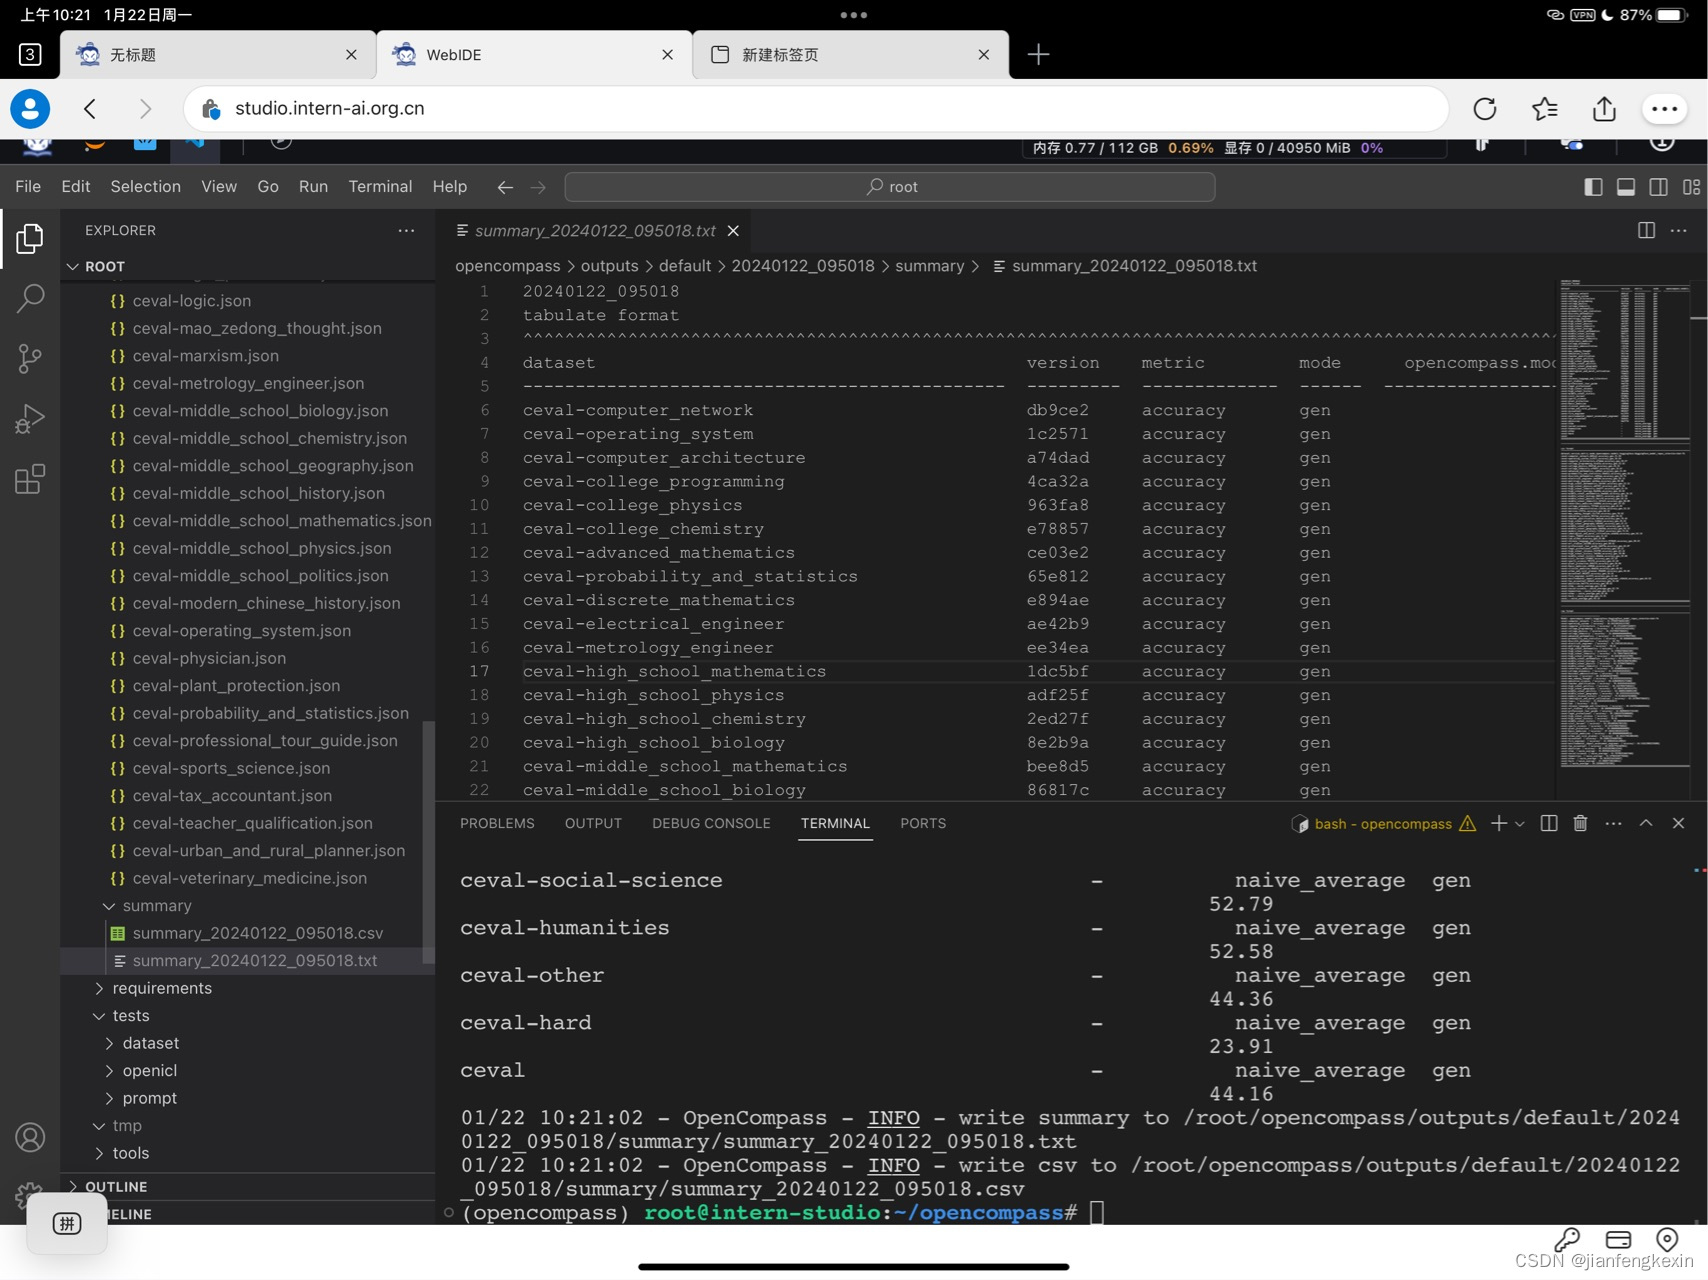1708x1280 pixels.
Task: Open ceval-logic.json in explorer
Action: pyautogui.click(x=192, y=301)
